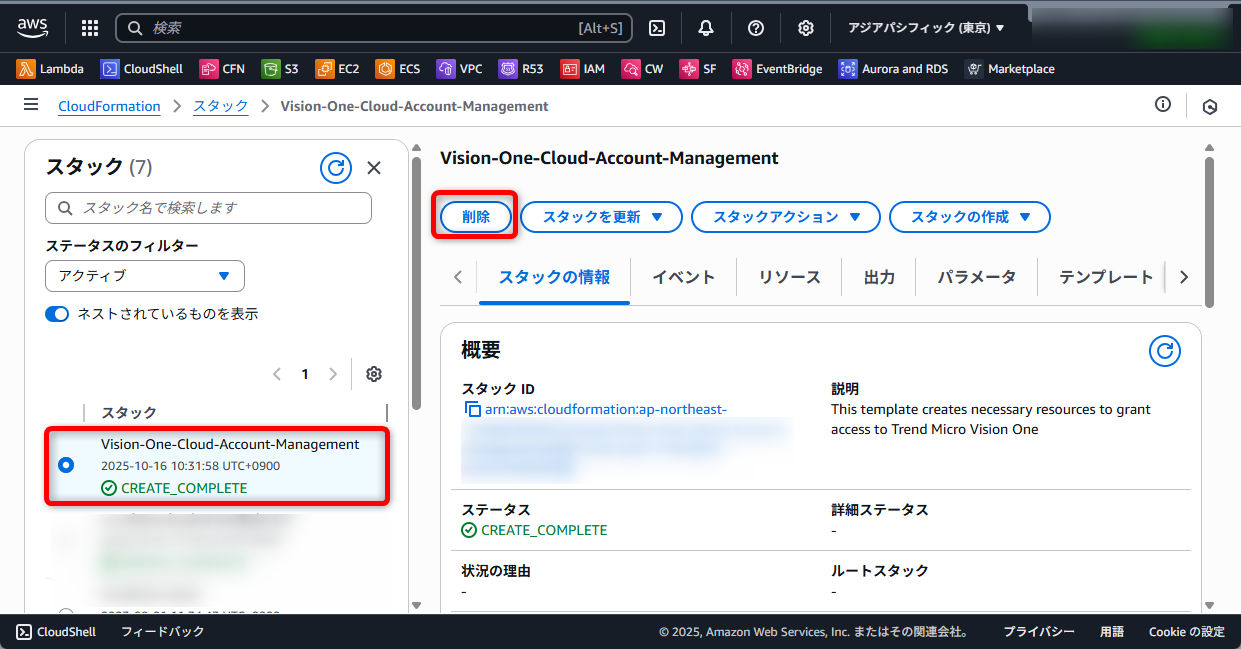1241x649 pixels.
Task: Refresh the stack list
Action: click(x=336, y=168)
